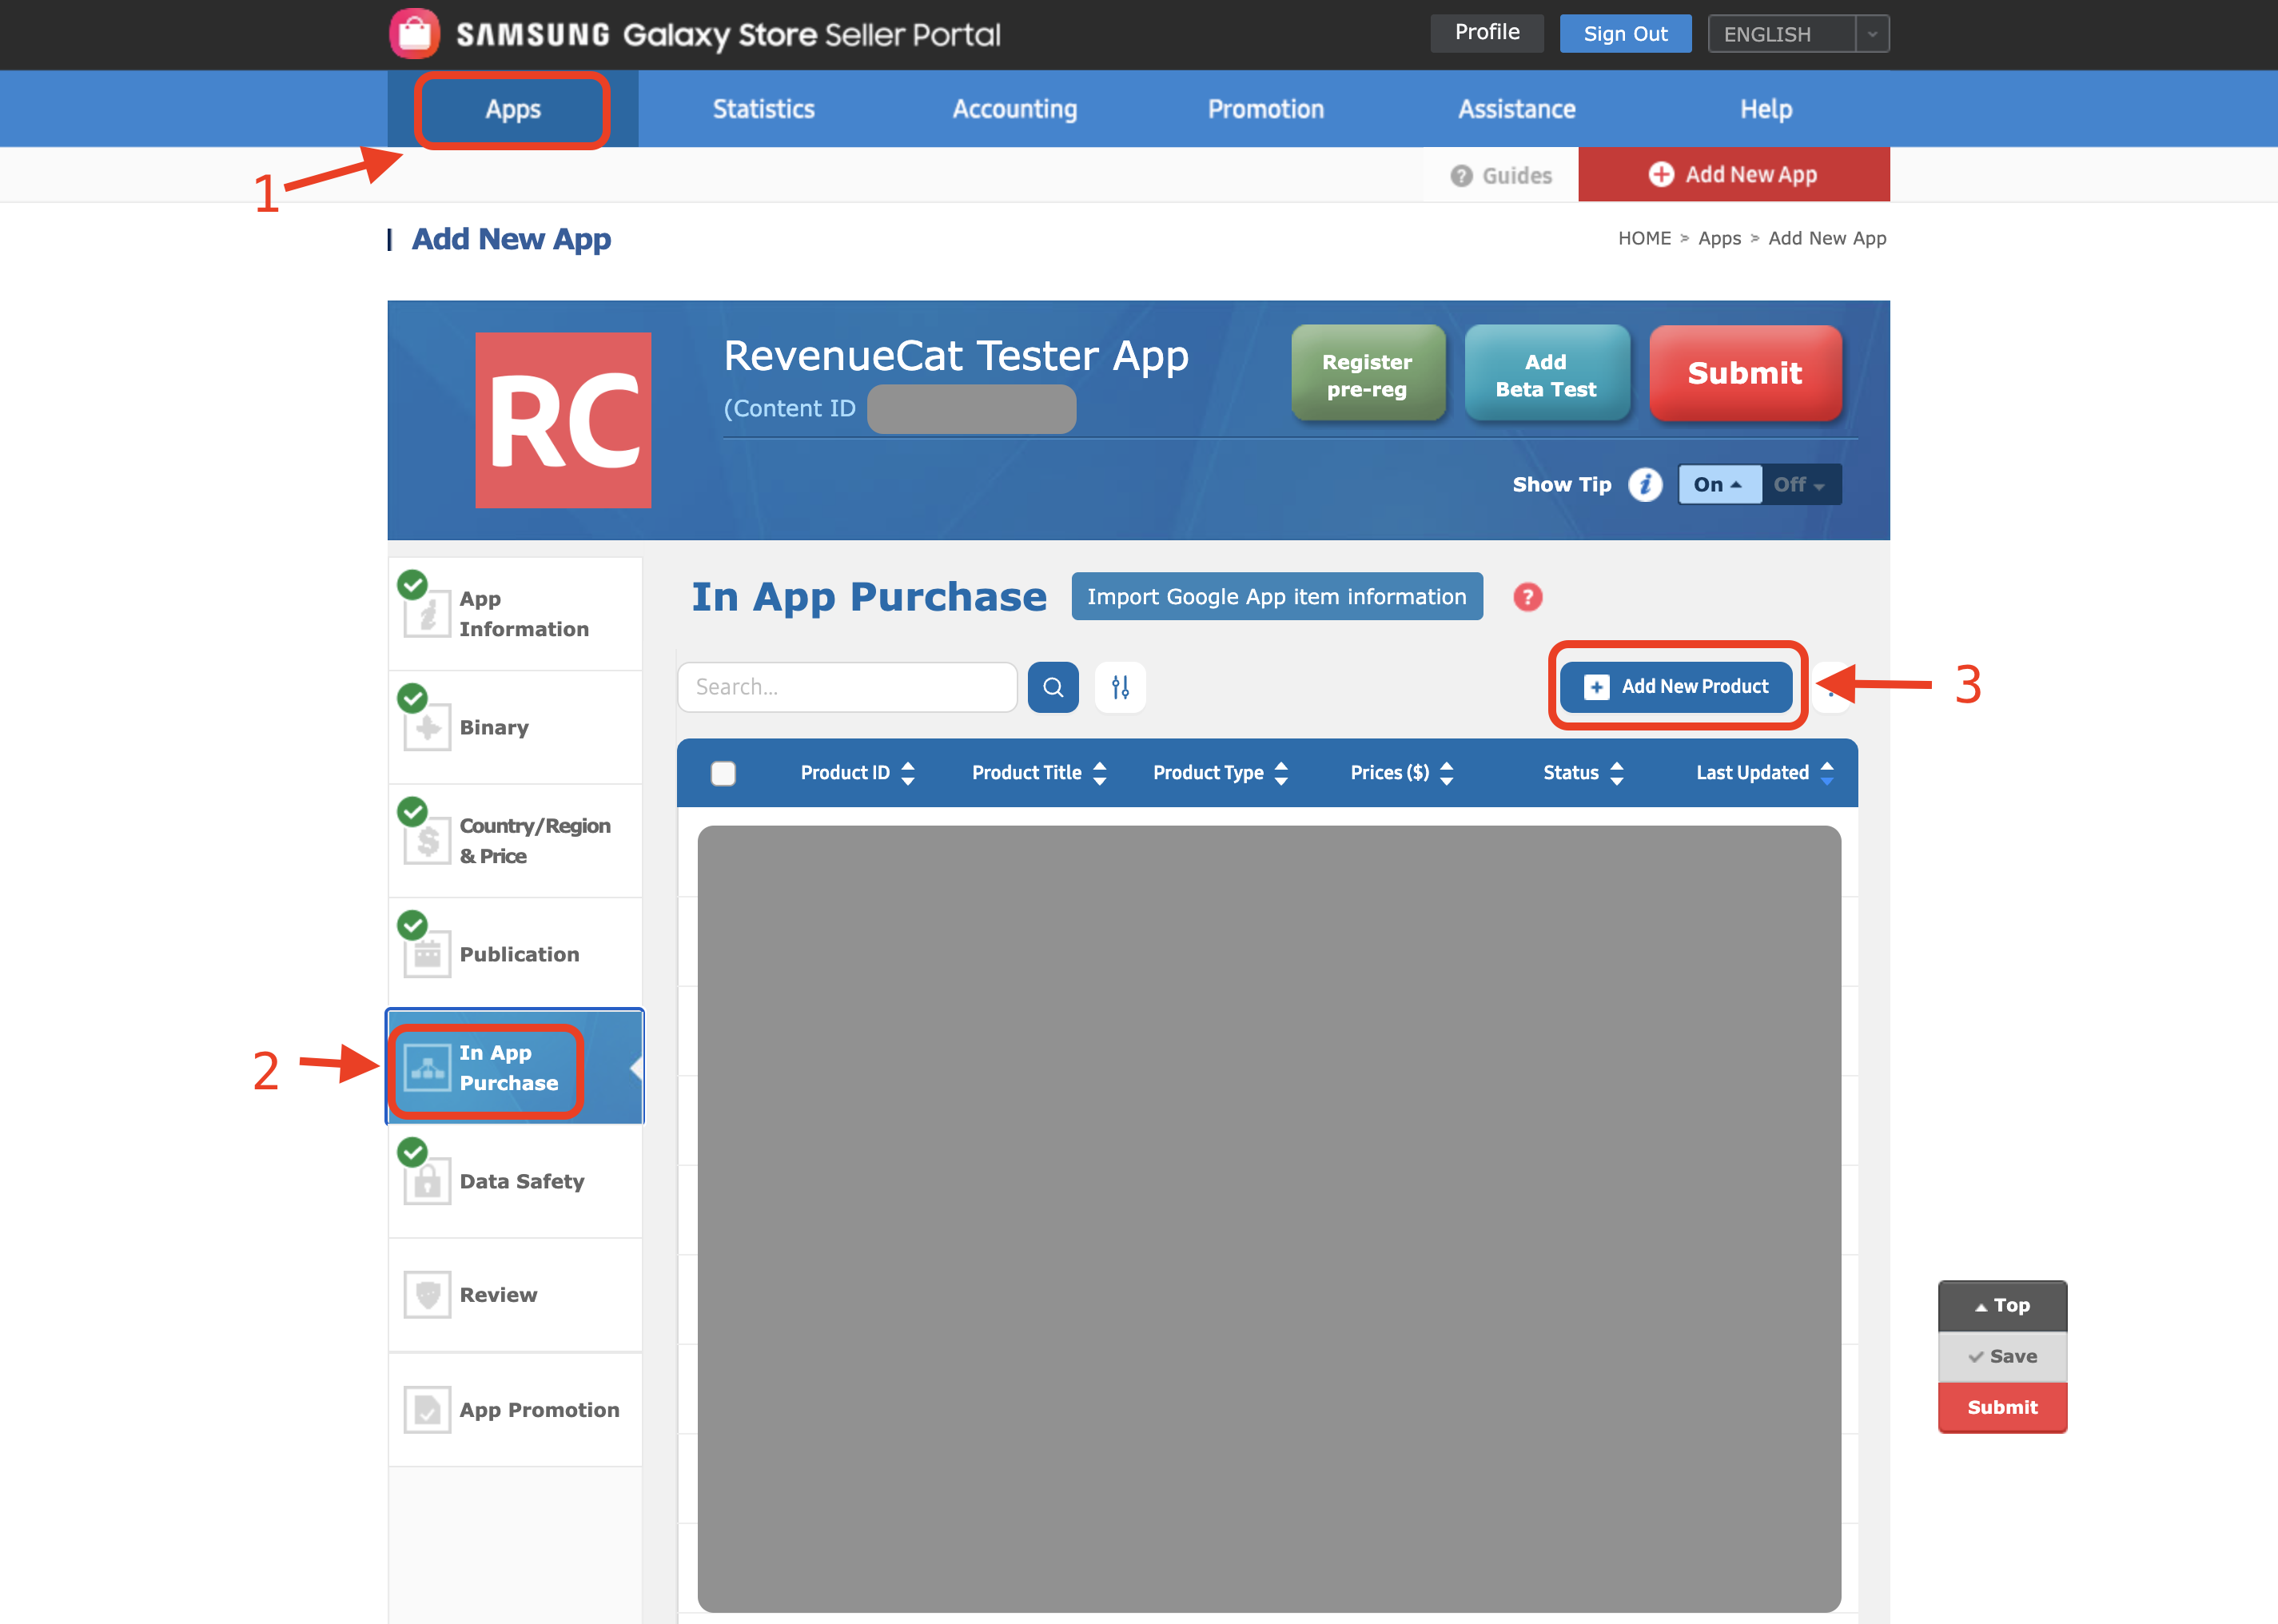
Task: Click the Publication calendar icon
Action: [427, 954]
